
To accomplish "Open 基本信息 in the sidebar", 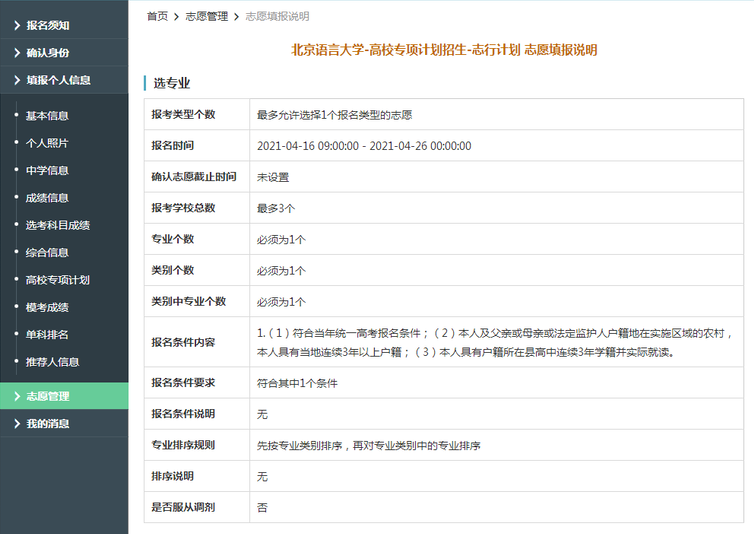I will click(x=47, y=116).
